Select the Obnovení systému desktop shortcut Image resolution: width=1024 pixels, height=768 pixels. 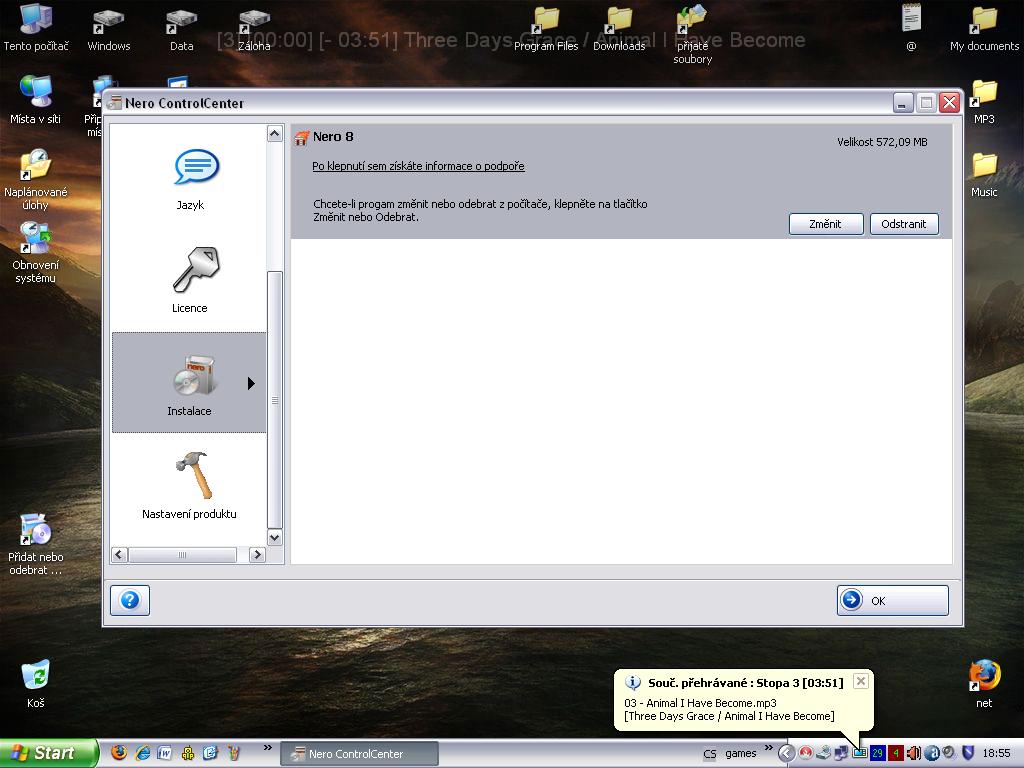tap(35, 253)
